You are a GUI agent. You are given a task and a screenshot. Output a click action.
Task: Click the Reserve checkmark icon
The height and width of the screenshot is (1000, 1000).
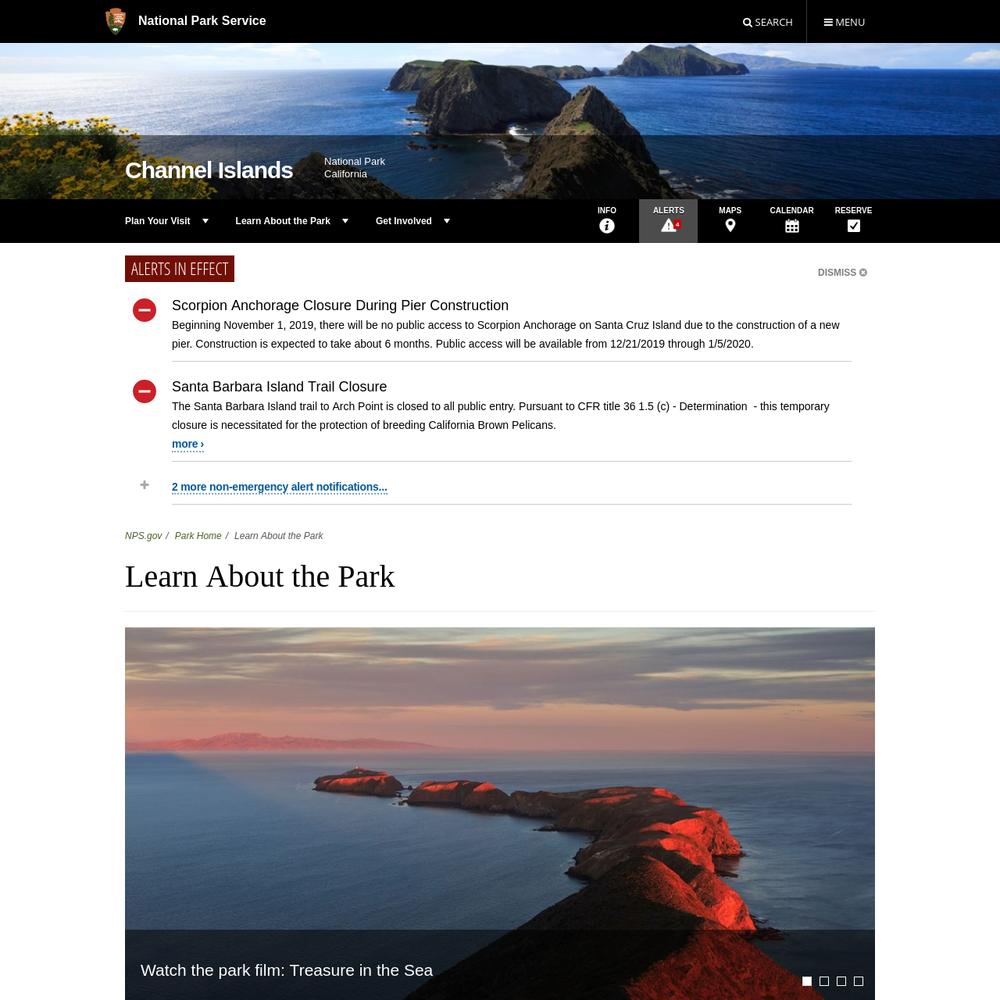(x=853, y=226)
